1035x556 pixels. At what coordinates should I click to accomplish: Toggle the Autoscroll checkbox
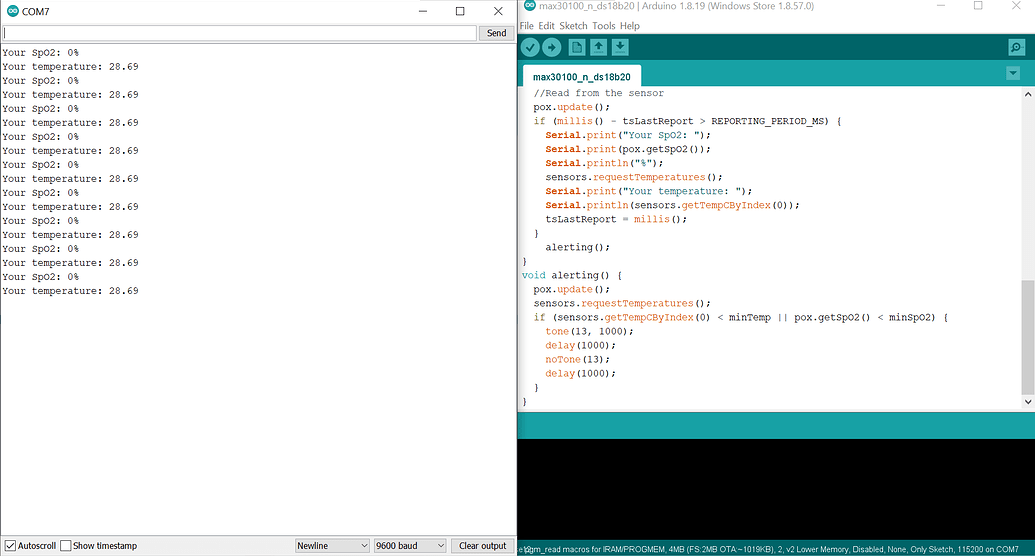(11, 545)
